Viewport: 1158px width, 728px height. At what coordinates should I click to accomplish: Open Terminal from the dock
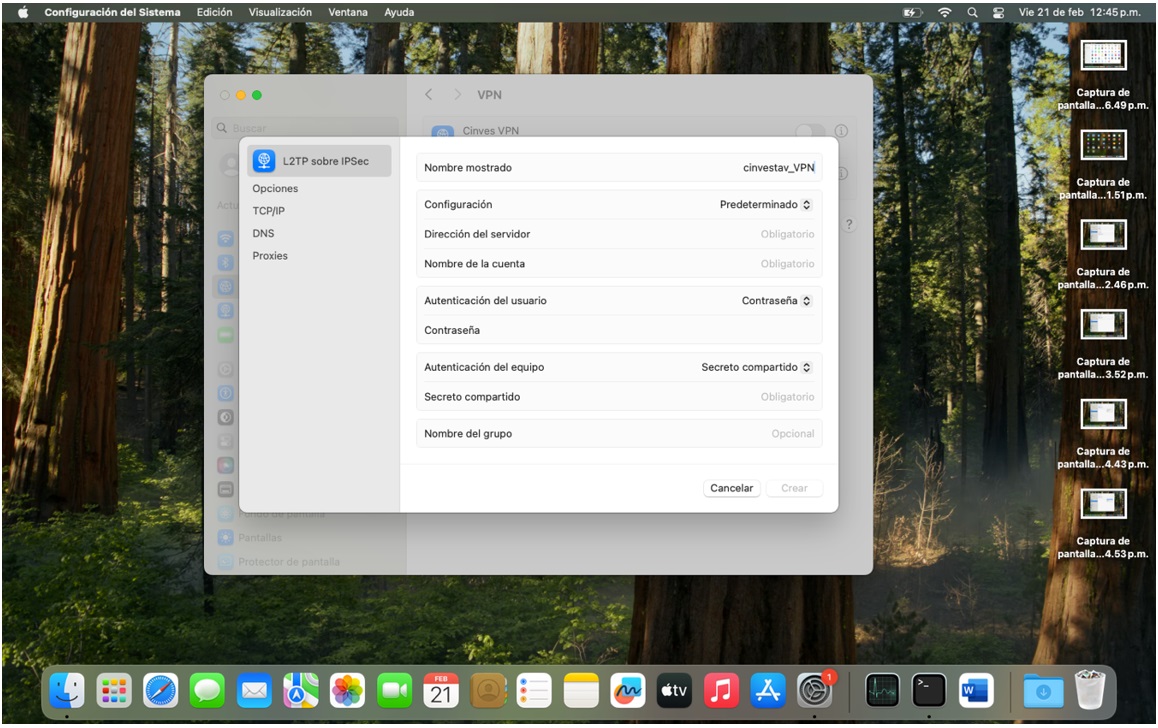[x=929, y=690]
